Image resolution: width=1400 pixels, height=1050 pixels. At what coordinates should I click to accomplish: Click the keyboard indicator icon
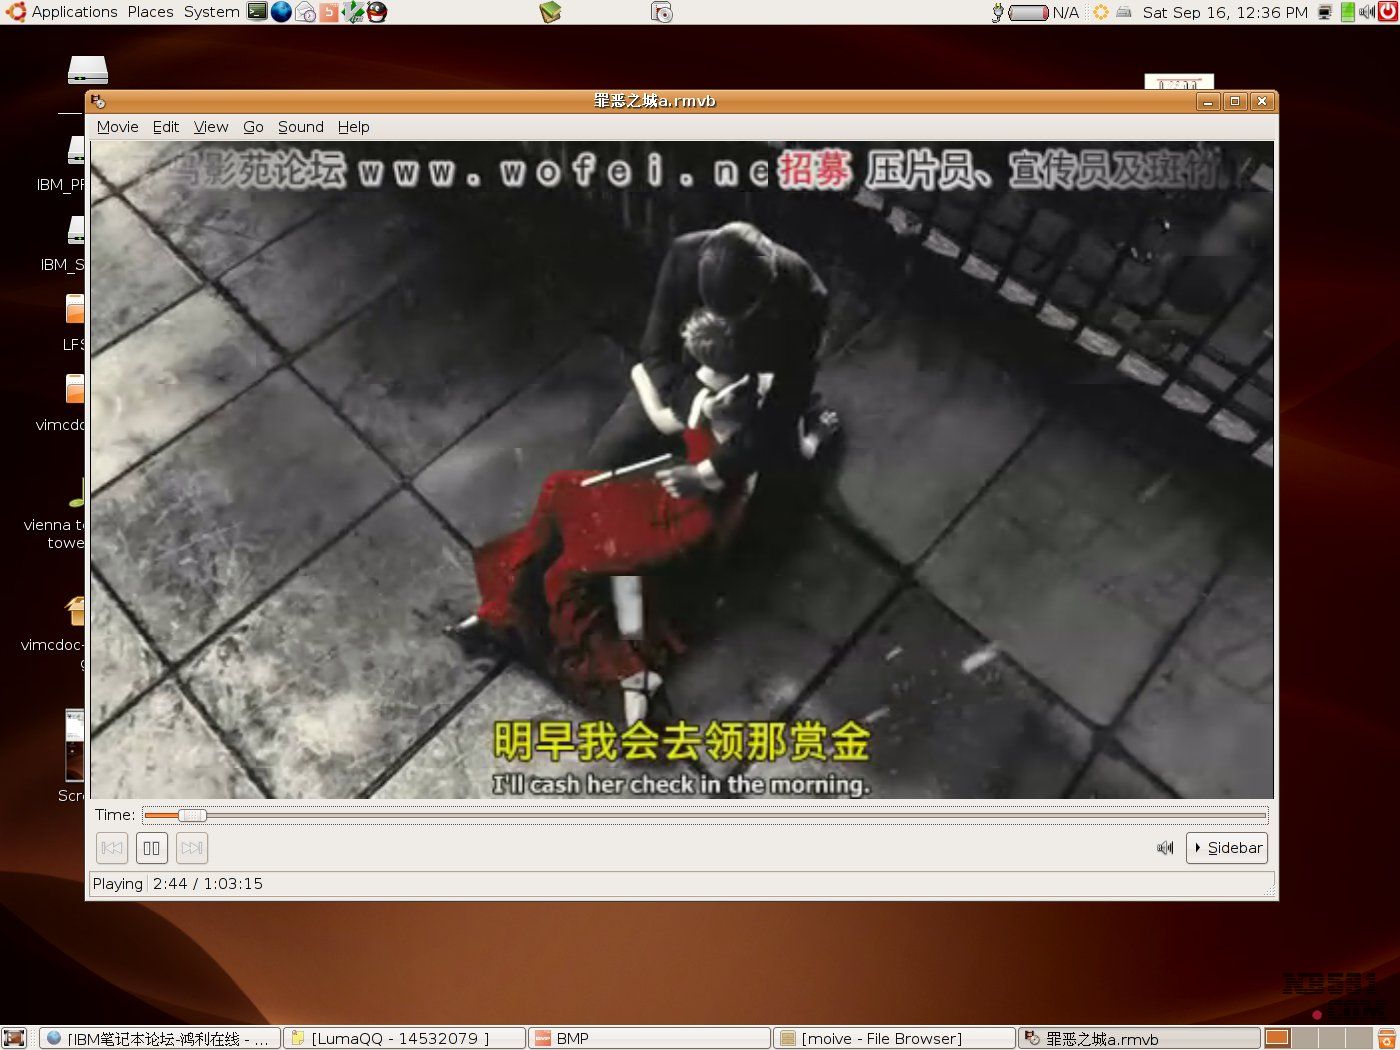tap(1124, 12)
